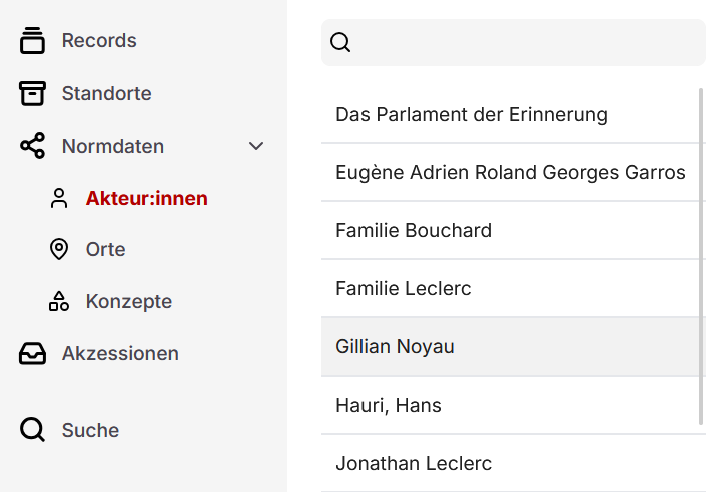
Task: Open the Gillian Noyau entry
Action: coord(395,347)
